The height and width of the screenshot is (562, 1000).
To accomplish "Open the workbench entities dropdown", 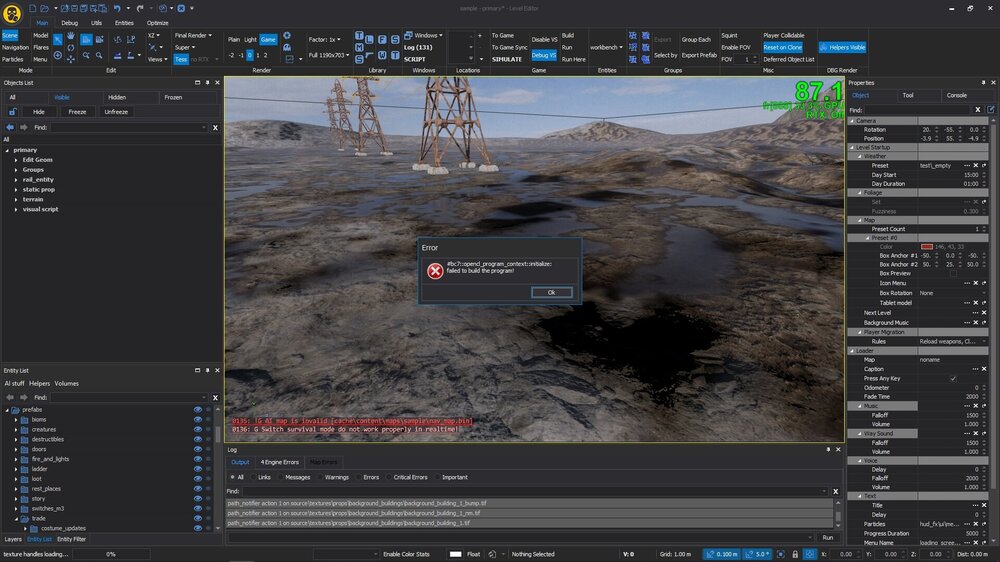I will (x=606, y=47).
